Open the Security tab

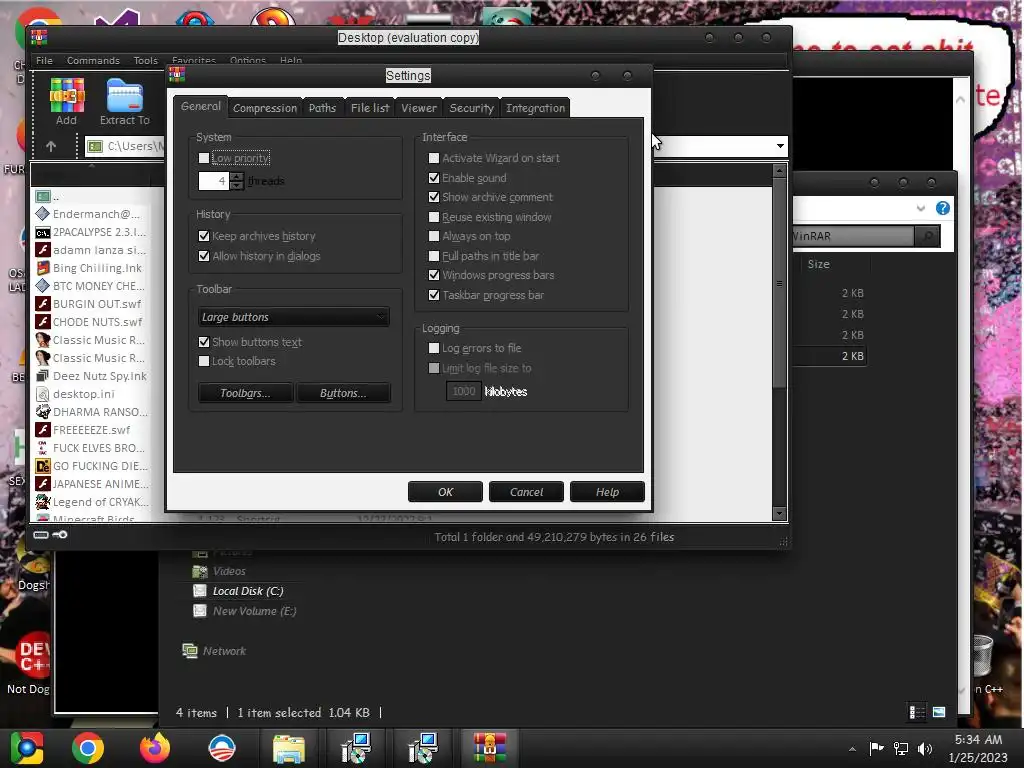(471, 108)
